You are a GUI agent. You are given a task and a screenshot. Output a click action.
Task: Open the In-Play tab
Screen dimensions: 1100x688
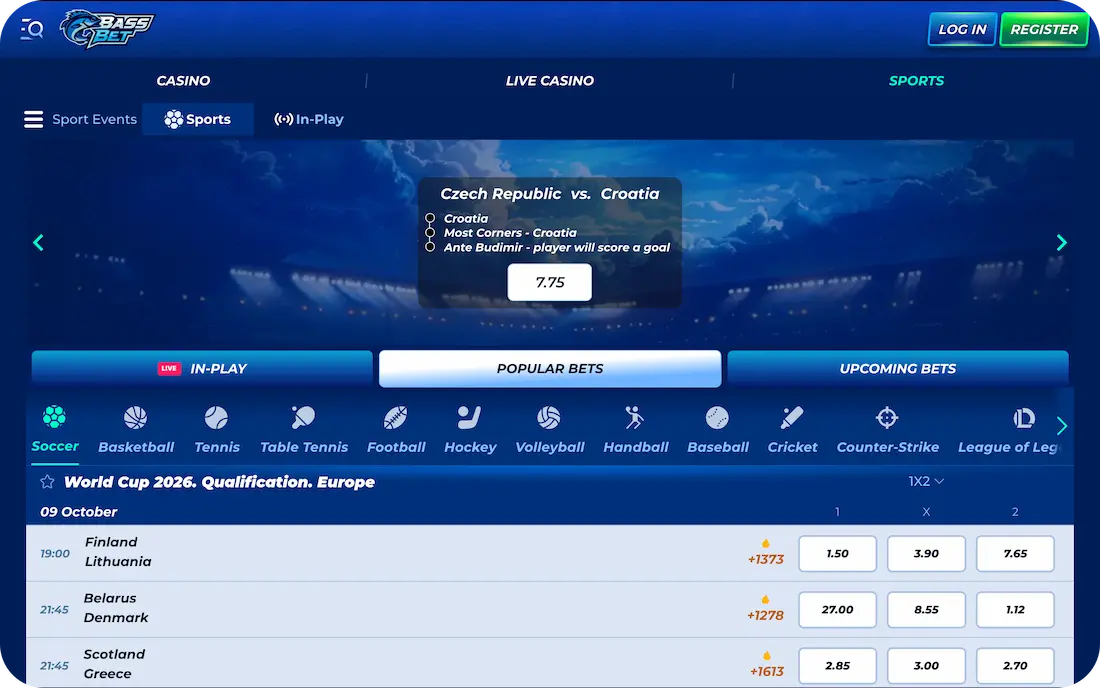pos(308,119)
